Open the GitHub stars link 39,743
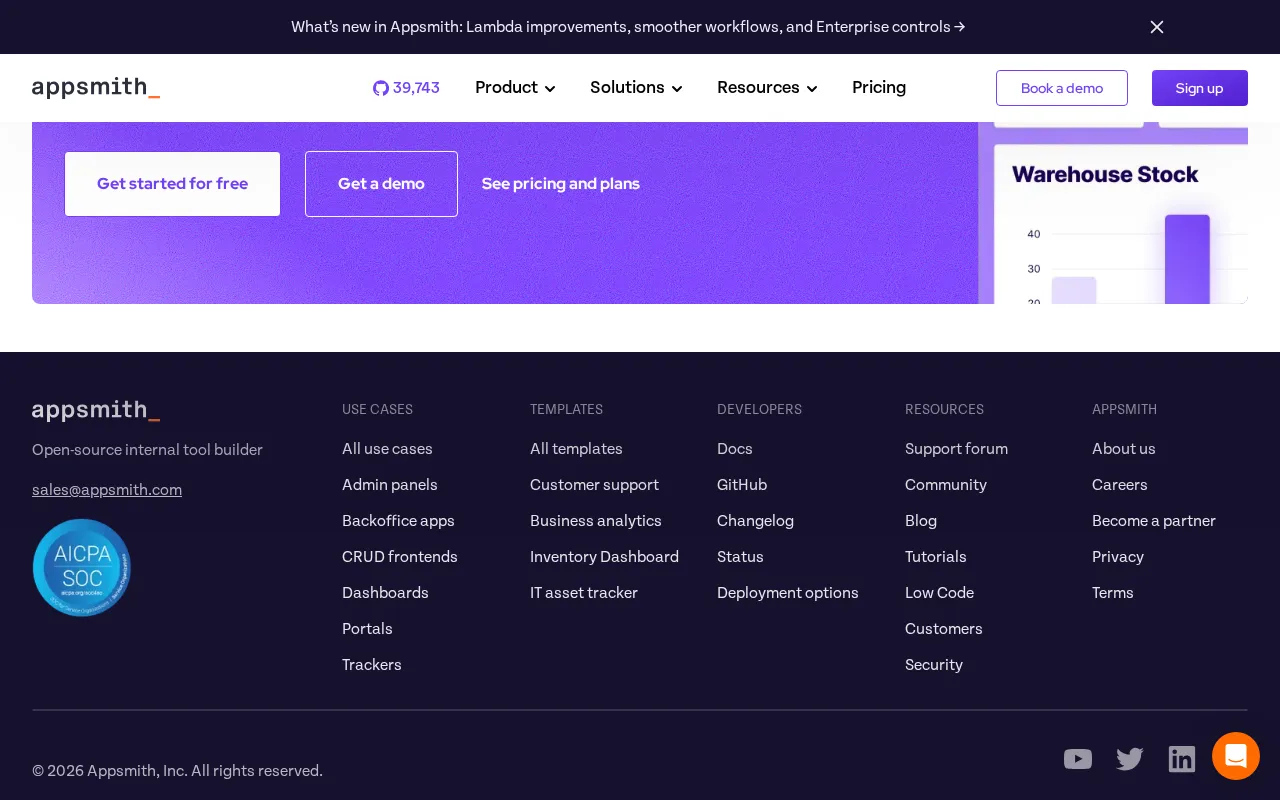The image size is (1280, 800). point(406,88)
